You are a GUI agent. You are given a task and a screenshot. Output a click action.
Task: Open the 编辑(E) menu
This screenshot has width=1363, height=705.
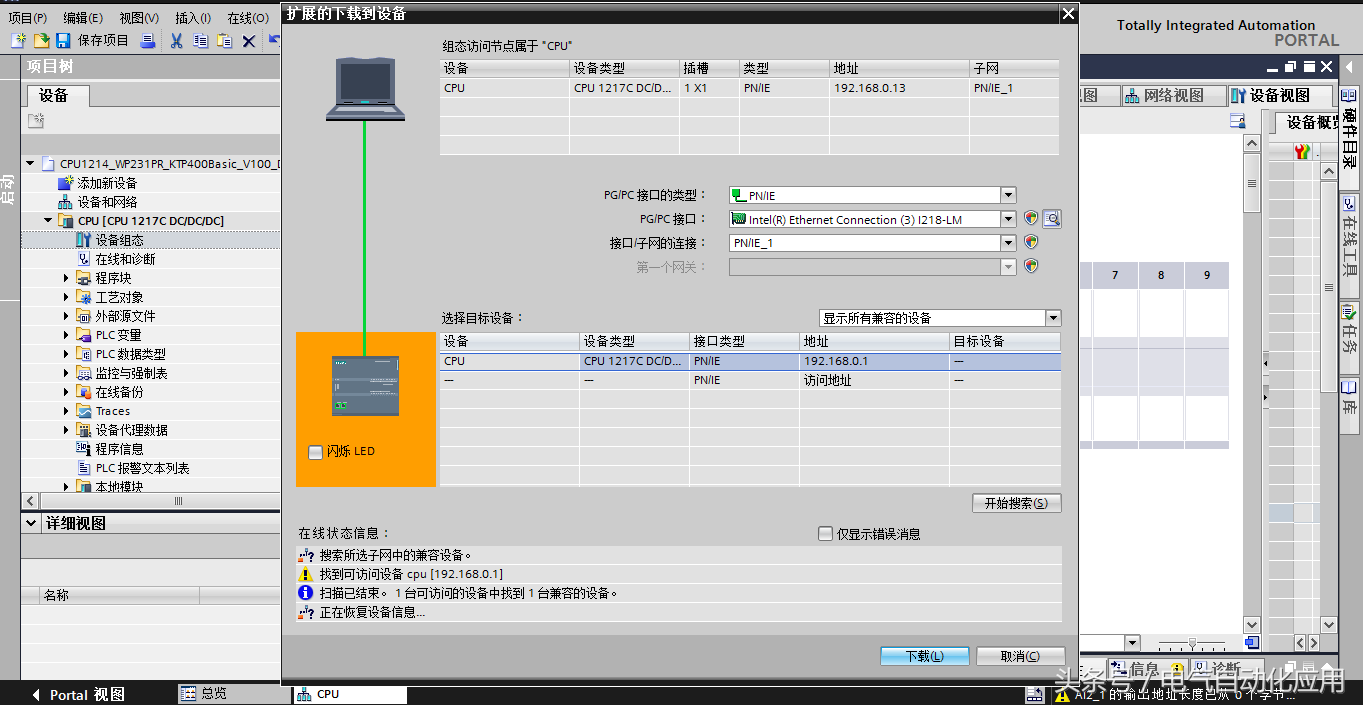83,18
